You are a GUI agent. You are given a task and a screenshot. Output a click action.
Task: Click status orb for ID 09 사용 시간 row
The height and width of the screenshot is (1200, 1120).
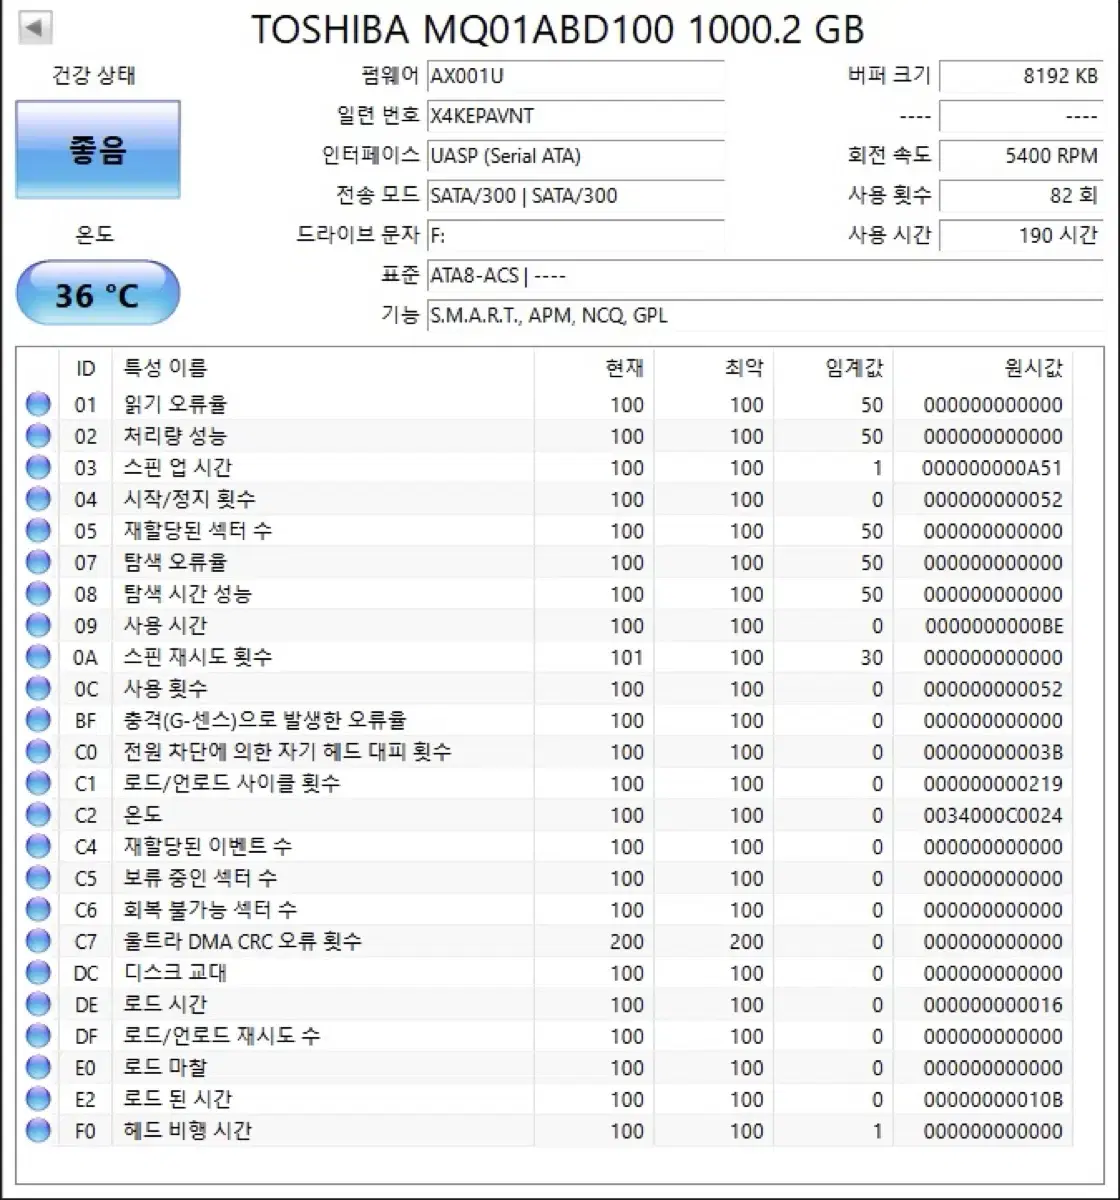point(38,626)
